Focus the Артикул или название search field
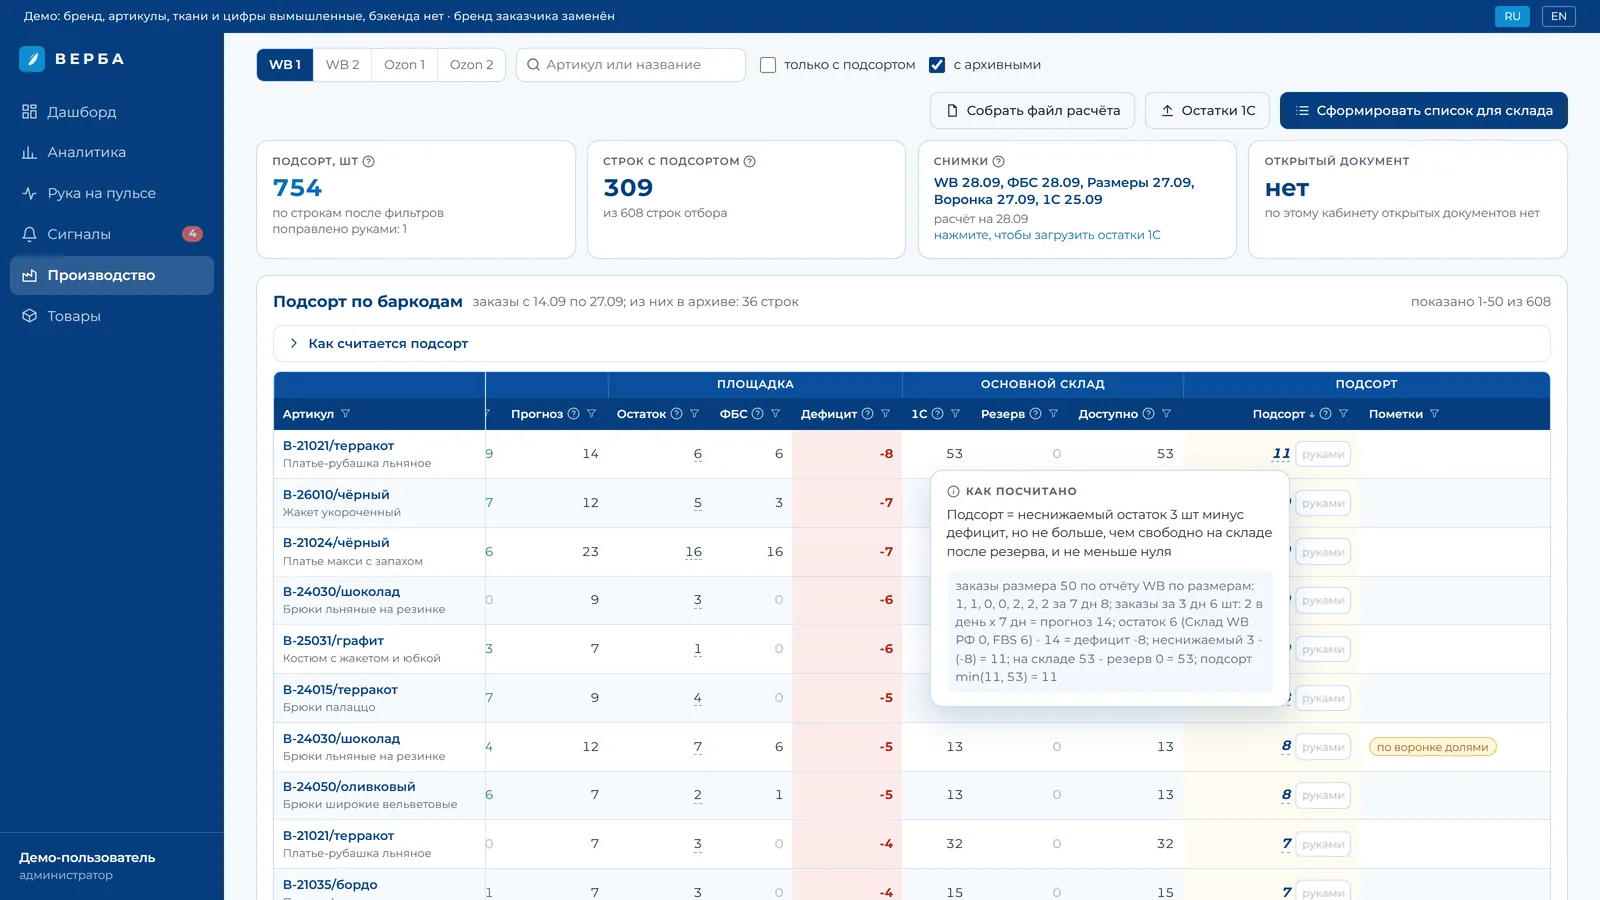The image size is (1600, 900). (x=631, y=65)
